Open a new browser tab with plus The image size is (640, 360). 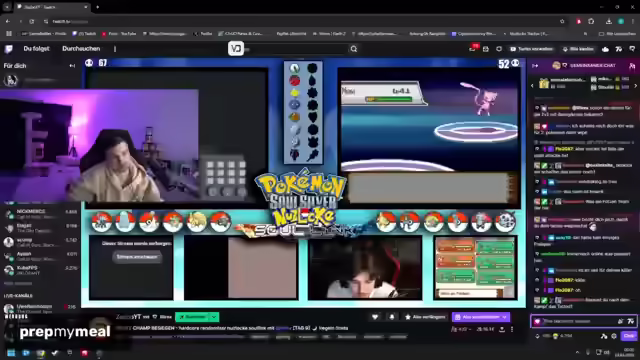[98, 7]
